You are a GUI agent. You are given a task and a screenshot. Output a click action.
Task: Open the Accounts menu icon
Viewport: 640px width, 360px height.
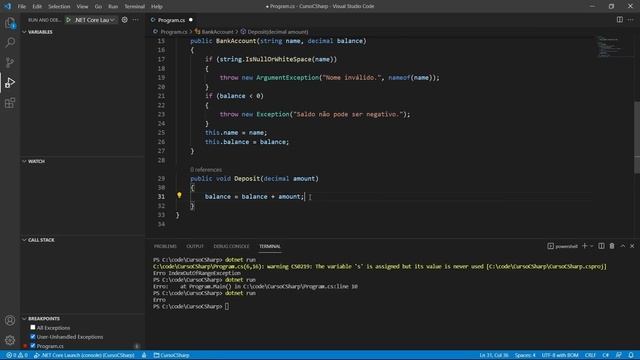10,320
